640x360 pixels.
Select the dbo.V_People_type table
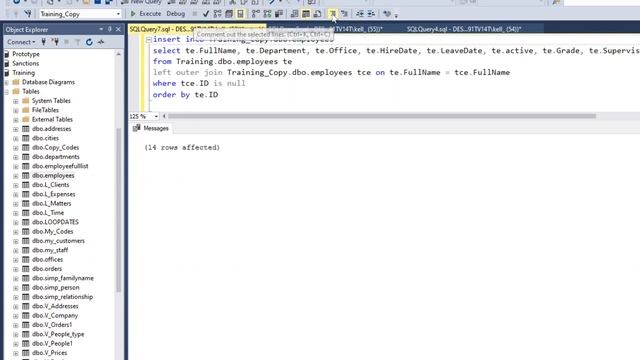pyautogui.click(x=58, y=334)
